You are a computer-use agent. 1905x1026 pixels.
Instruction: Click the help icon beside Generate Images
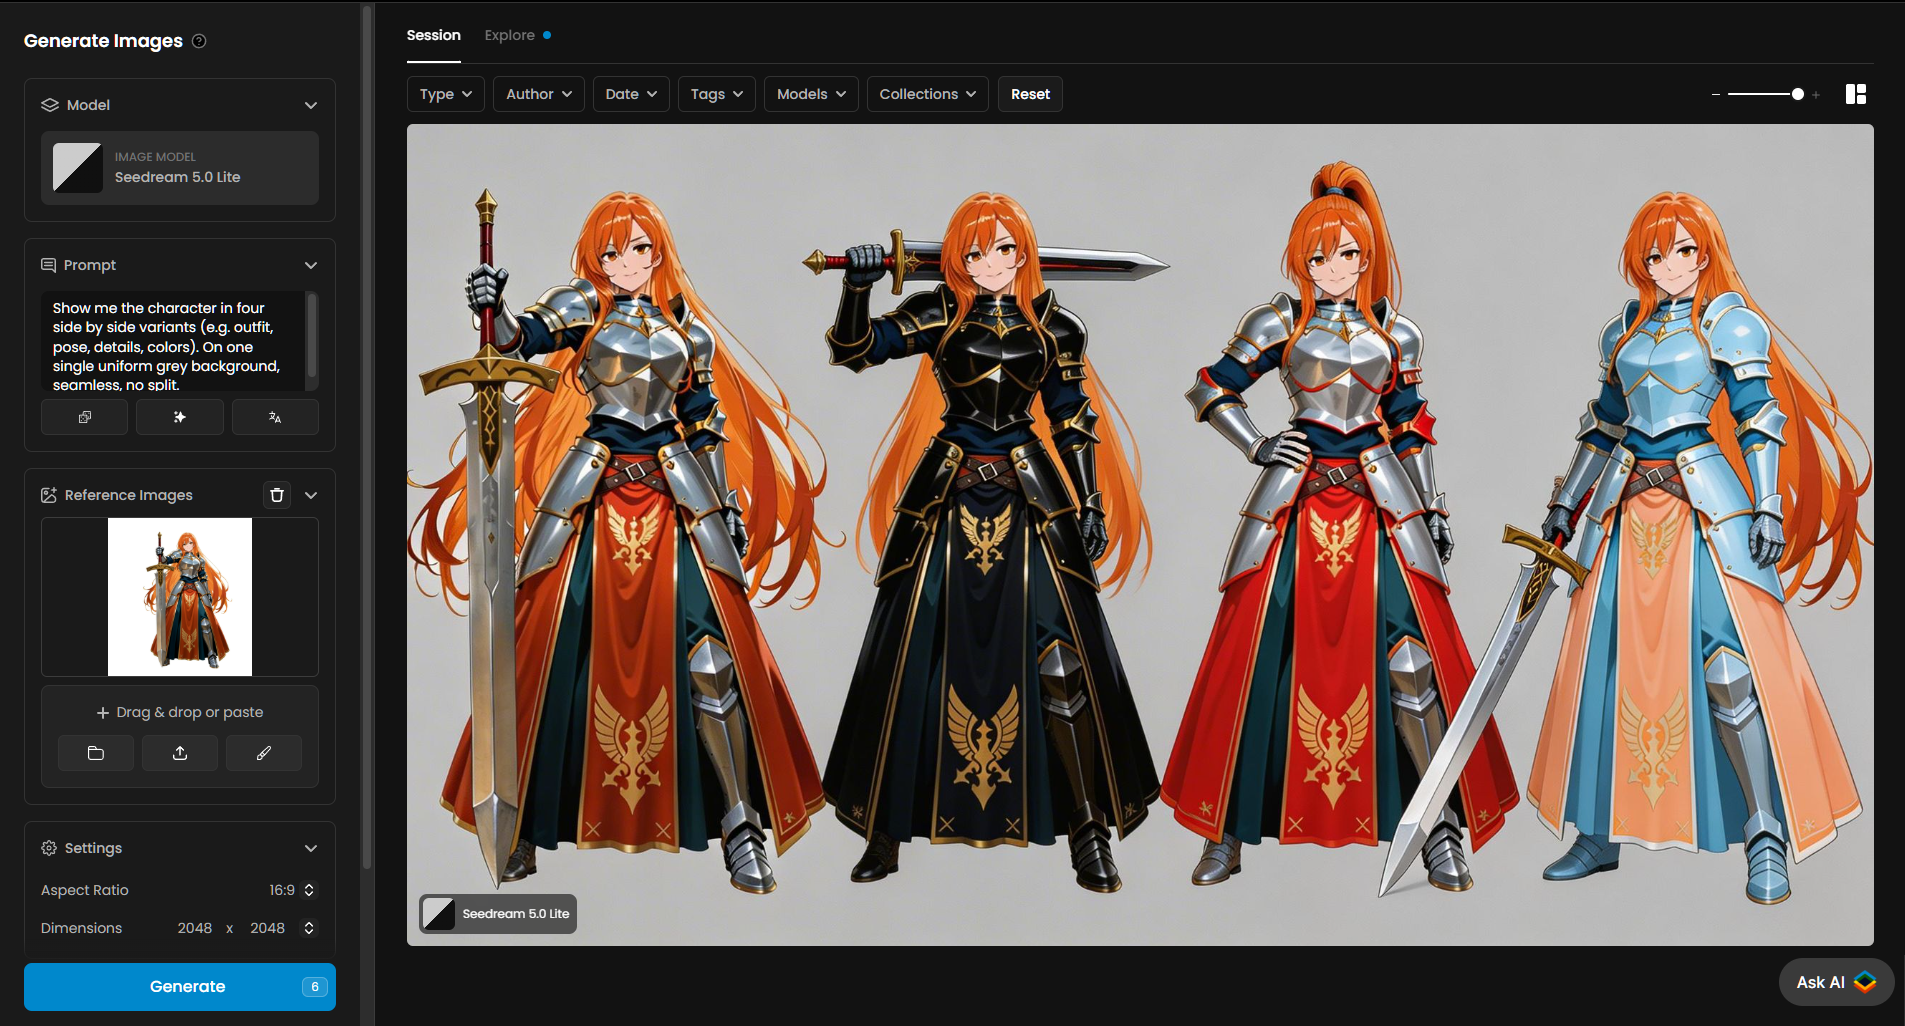[x=199, y=41]
